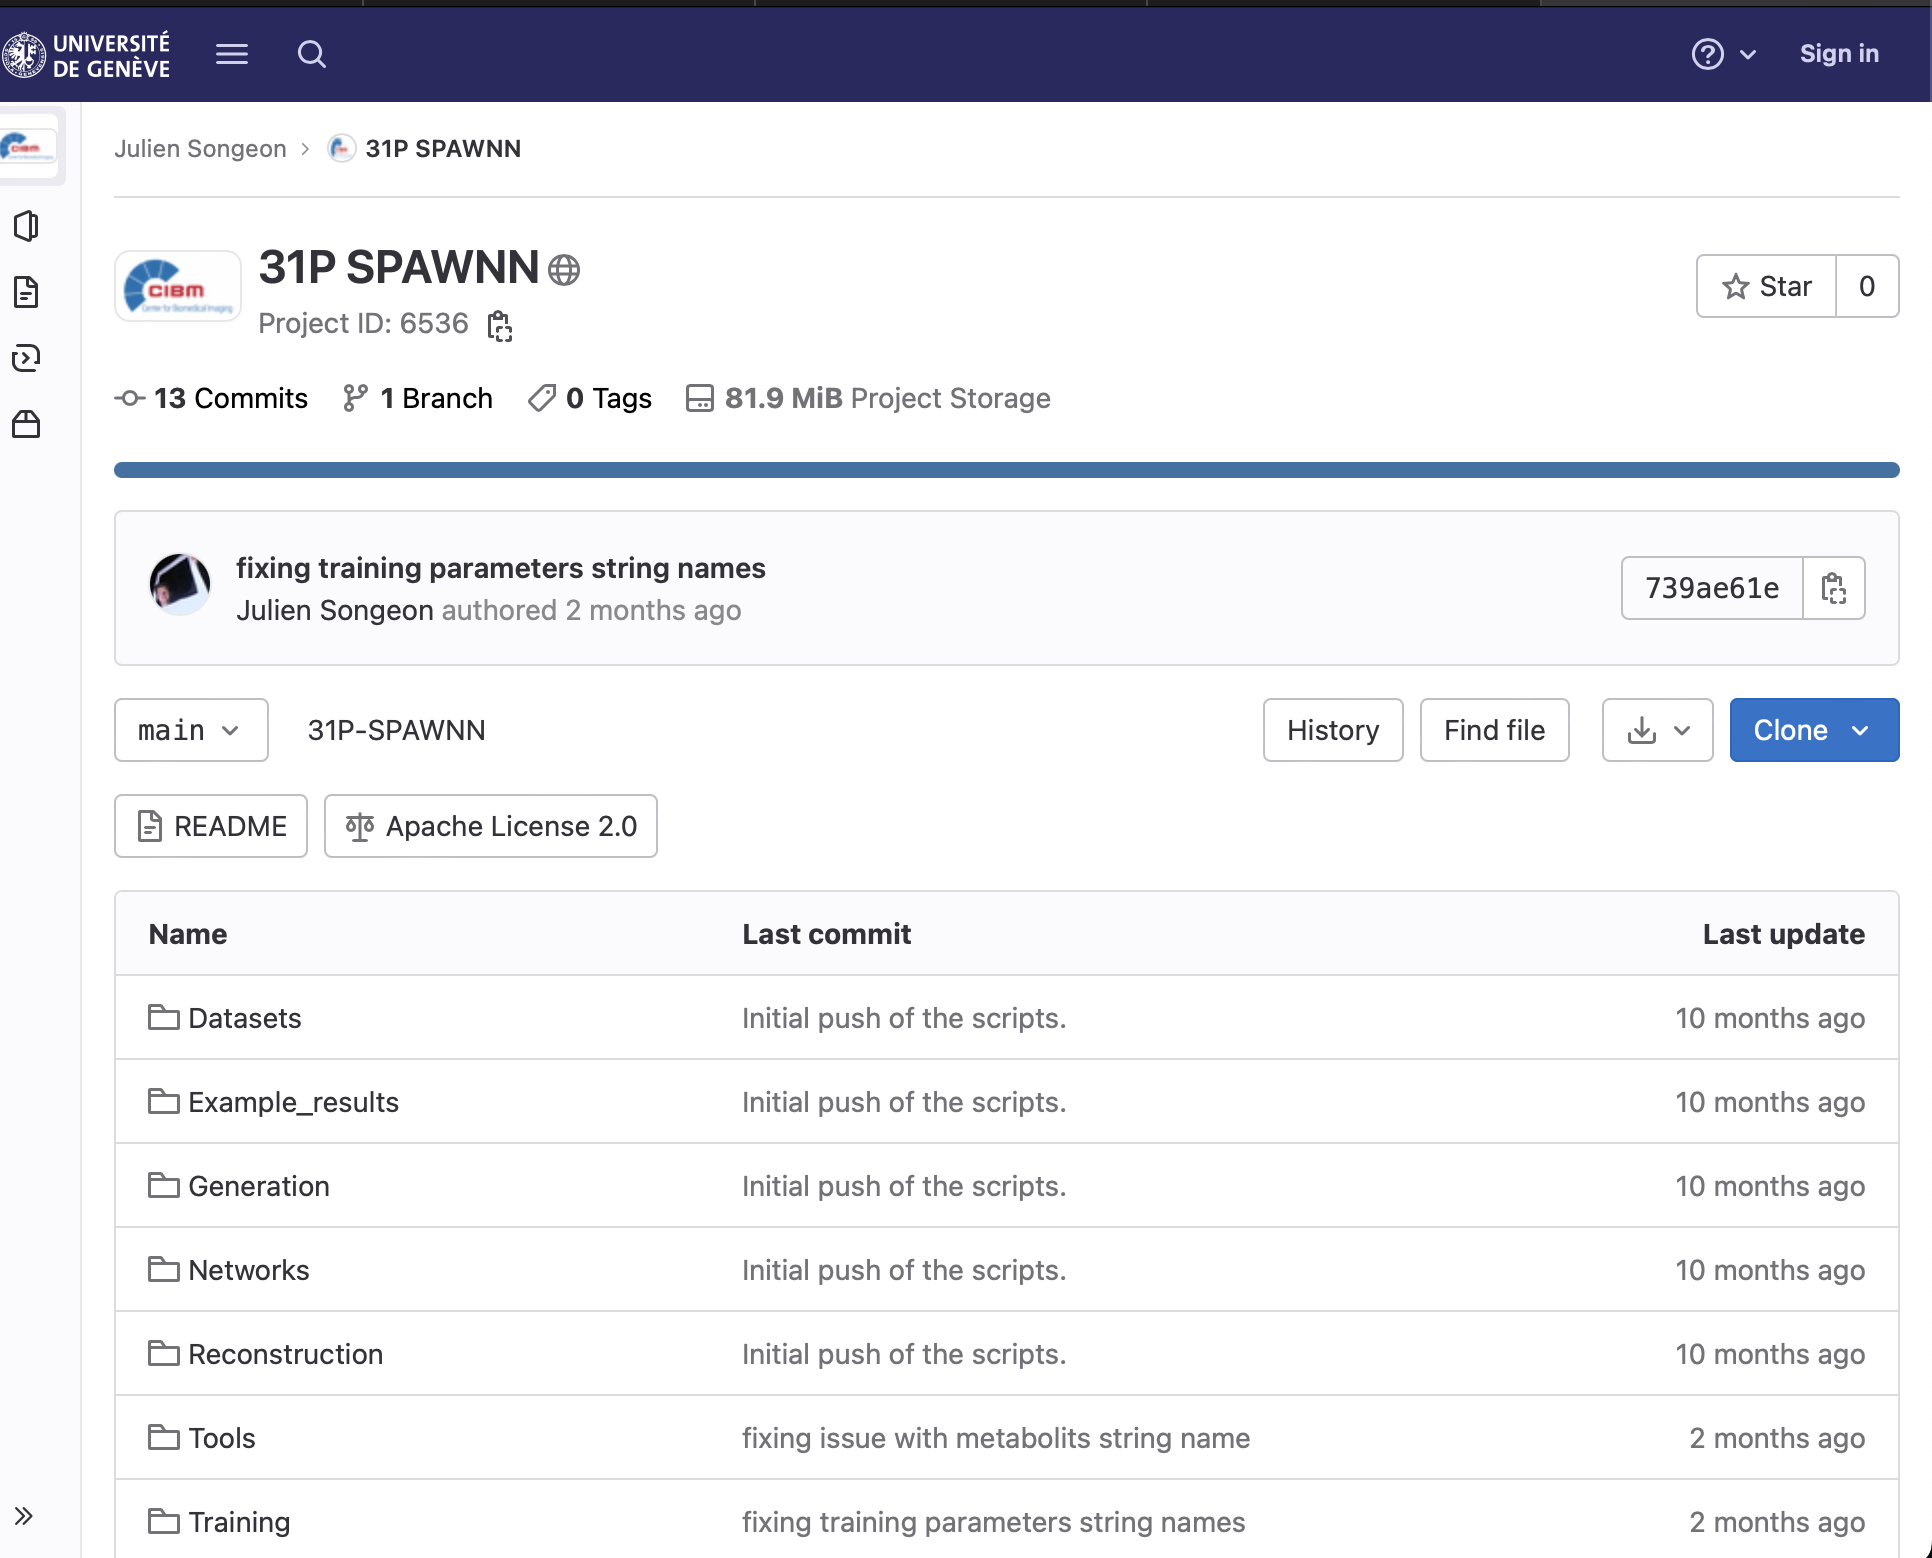This screenshot has height=1558, width=1932.
Task: Open the download source code dropdown
Action: [x=1657, y=730]
